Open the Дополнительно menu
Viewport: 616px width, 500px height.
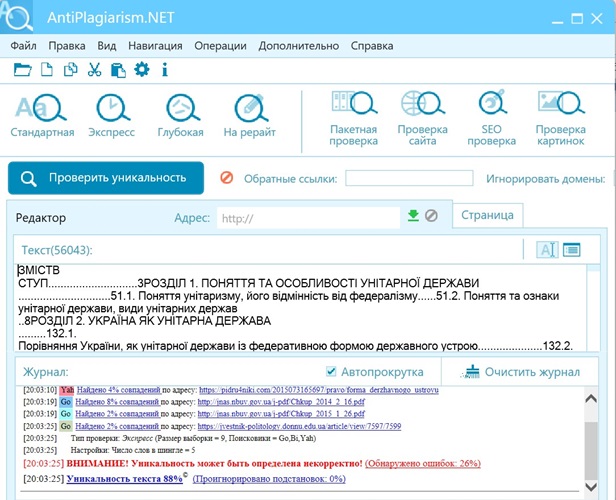coord(299,46)
